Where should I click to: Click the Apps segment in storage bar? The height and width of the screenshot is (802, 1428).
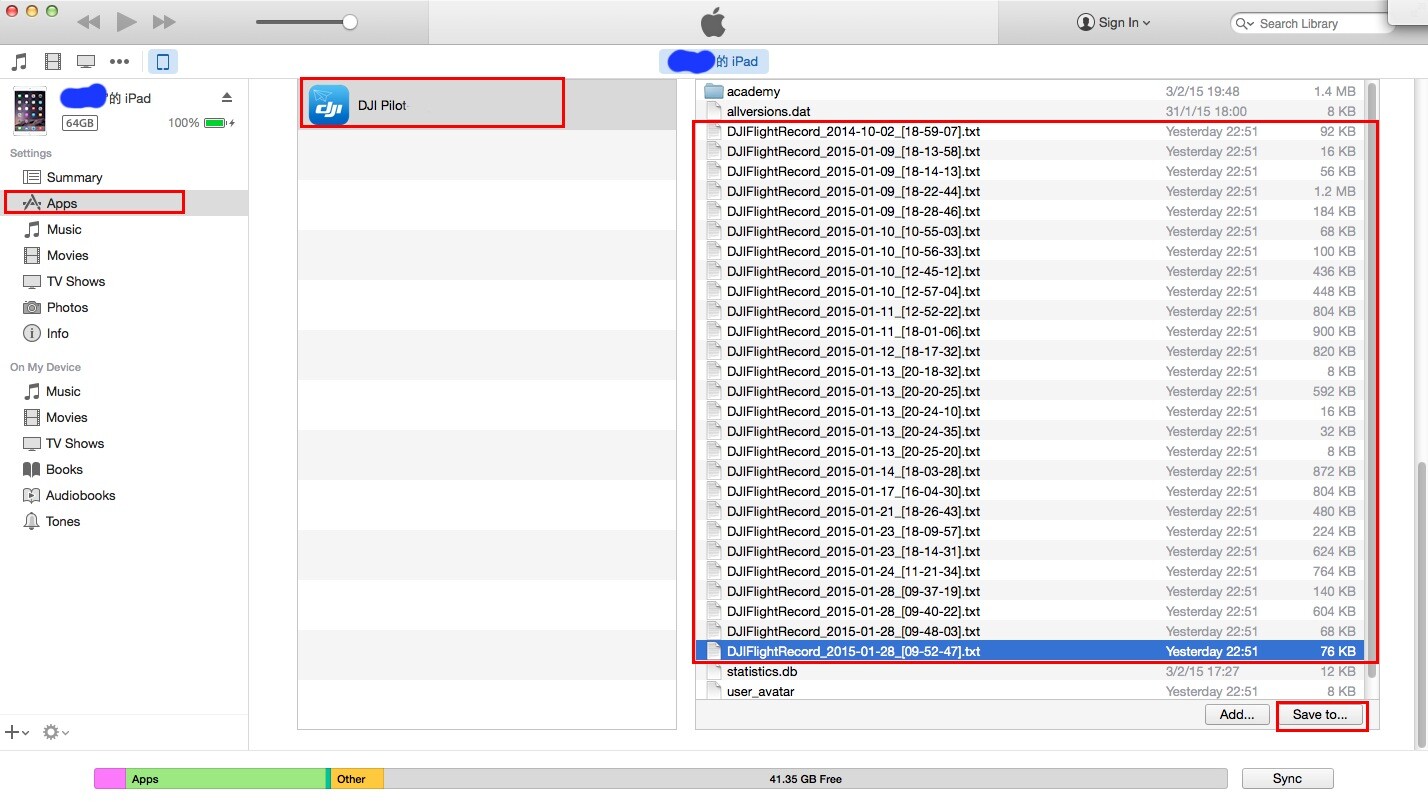click(226, 779)
